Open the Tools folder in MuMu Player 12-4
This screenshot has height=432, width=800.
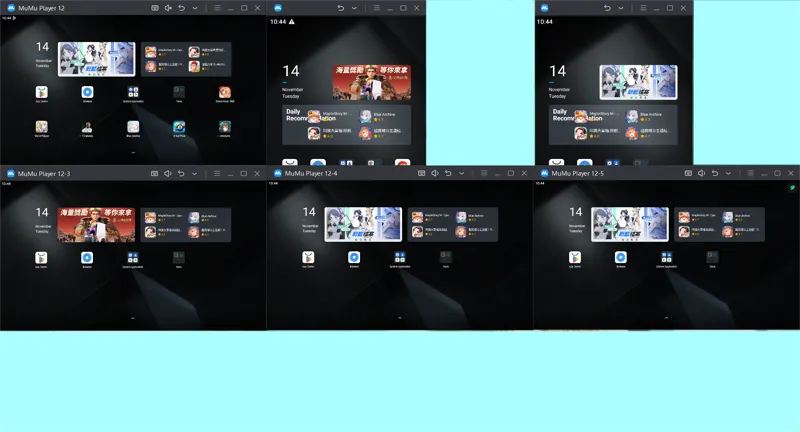tap(446, 258)
